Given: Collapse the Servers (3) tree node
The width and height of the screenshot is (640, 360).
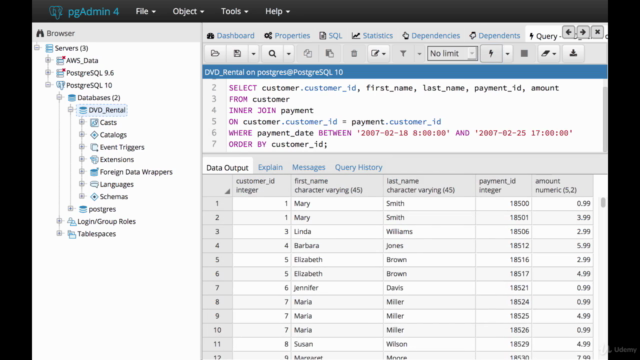Looking at the screenshot, I should (37, 48).
